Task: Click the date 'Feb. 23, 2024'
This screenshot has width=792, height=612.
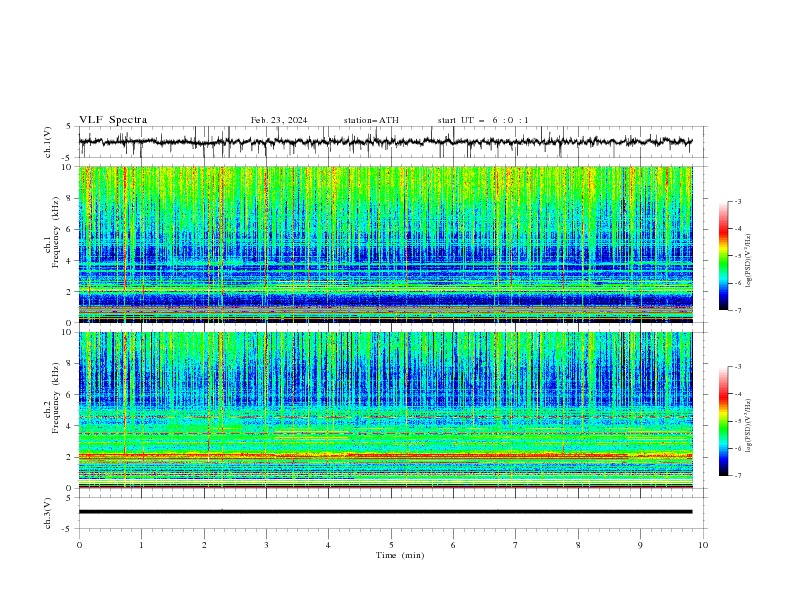Action: click(279, 120)
